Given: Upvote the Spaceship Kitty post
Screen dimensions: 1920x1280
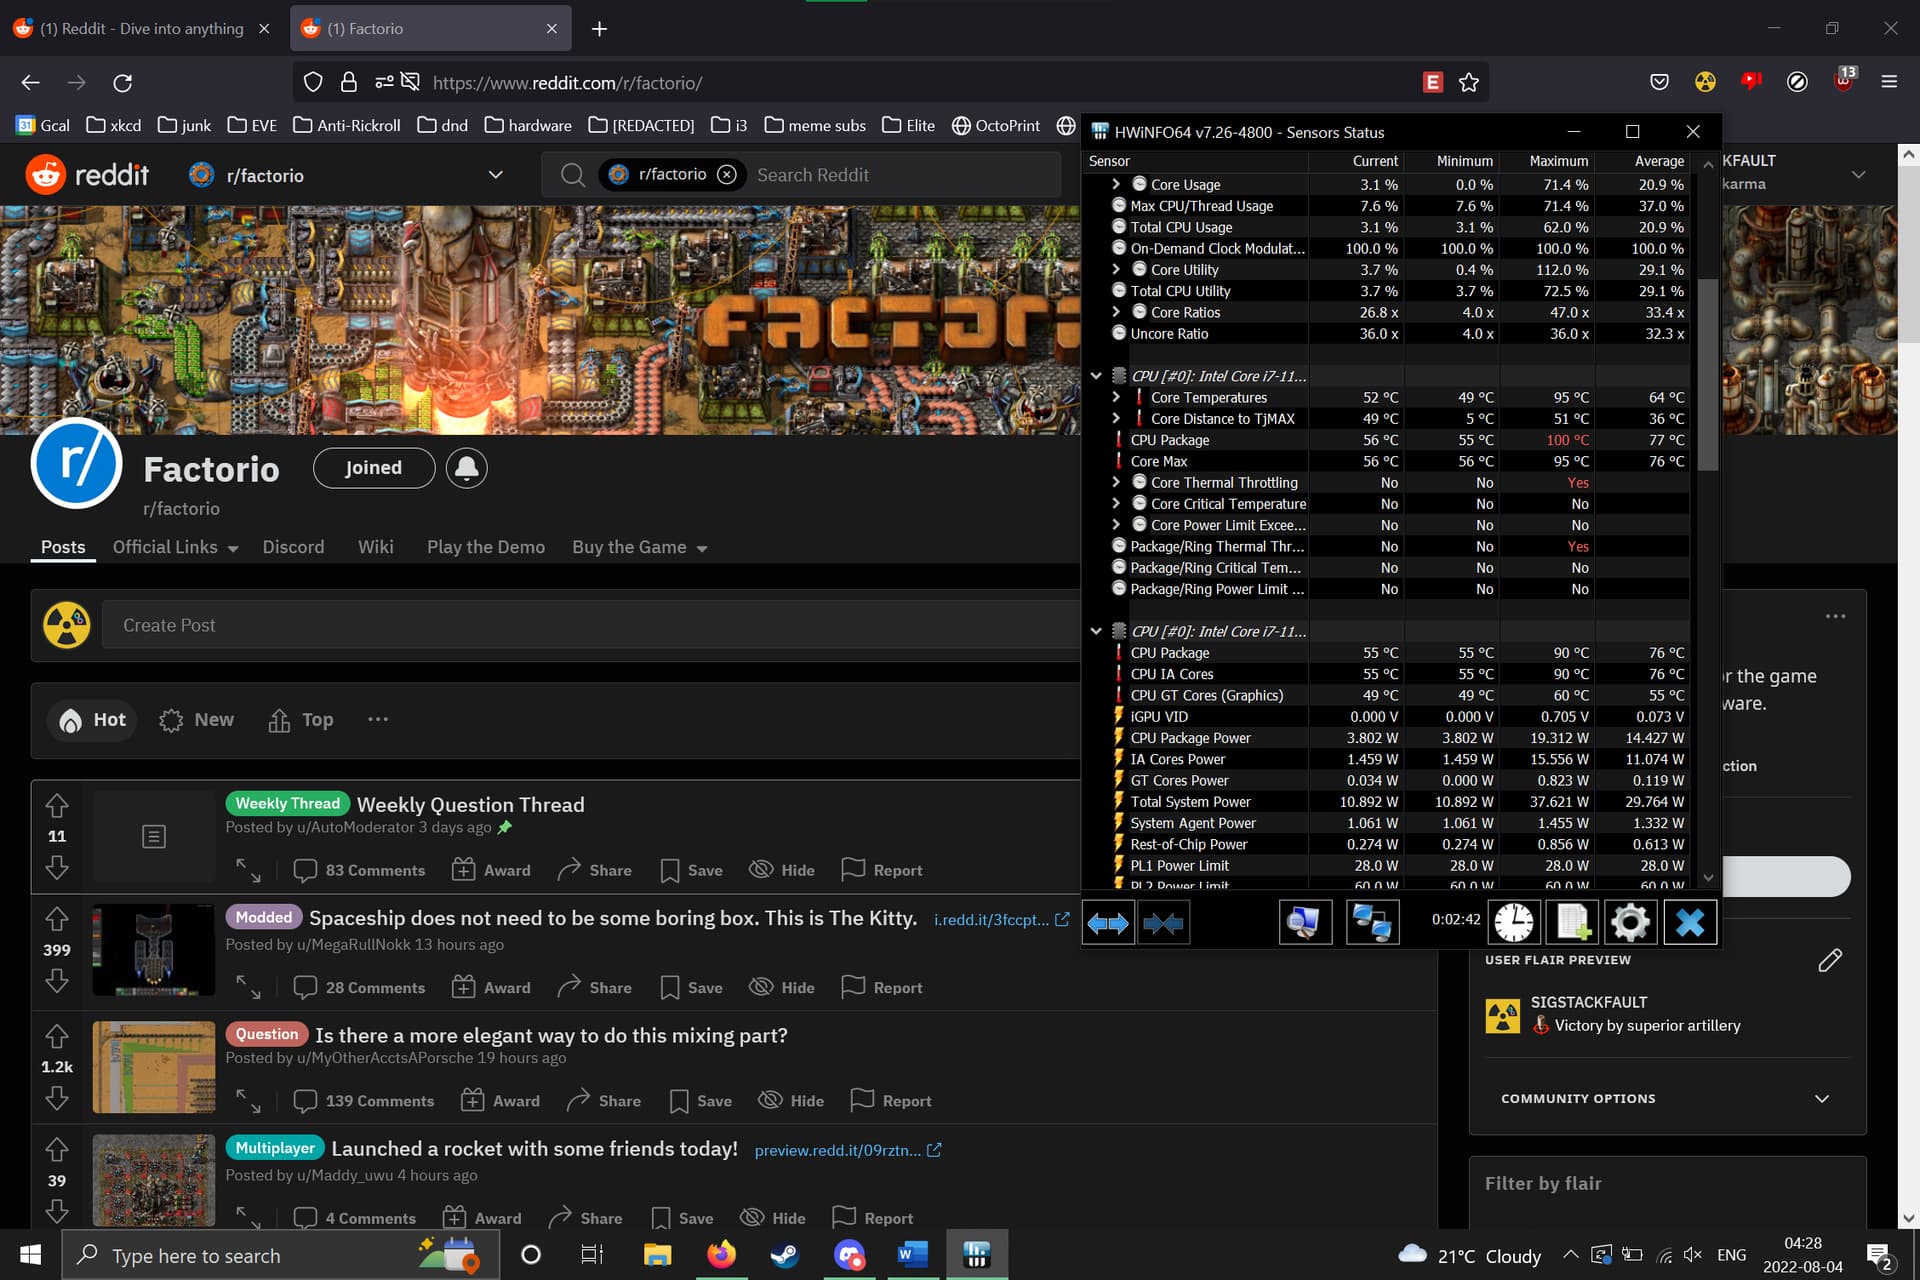Looking at the screenshot, I should (x=57, y=919).
